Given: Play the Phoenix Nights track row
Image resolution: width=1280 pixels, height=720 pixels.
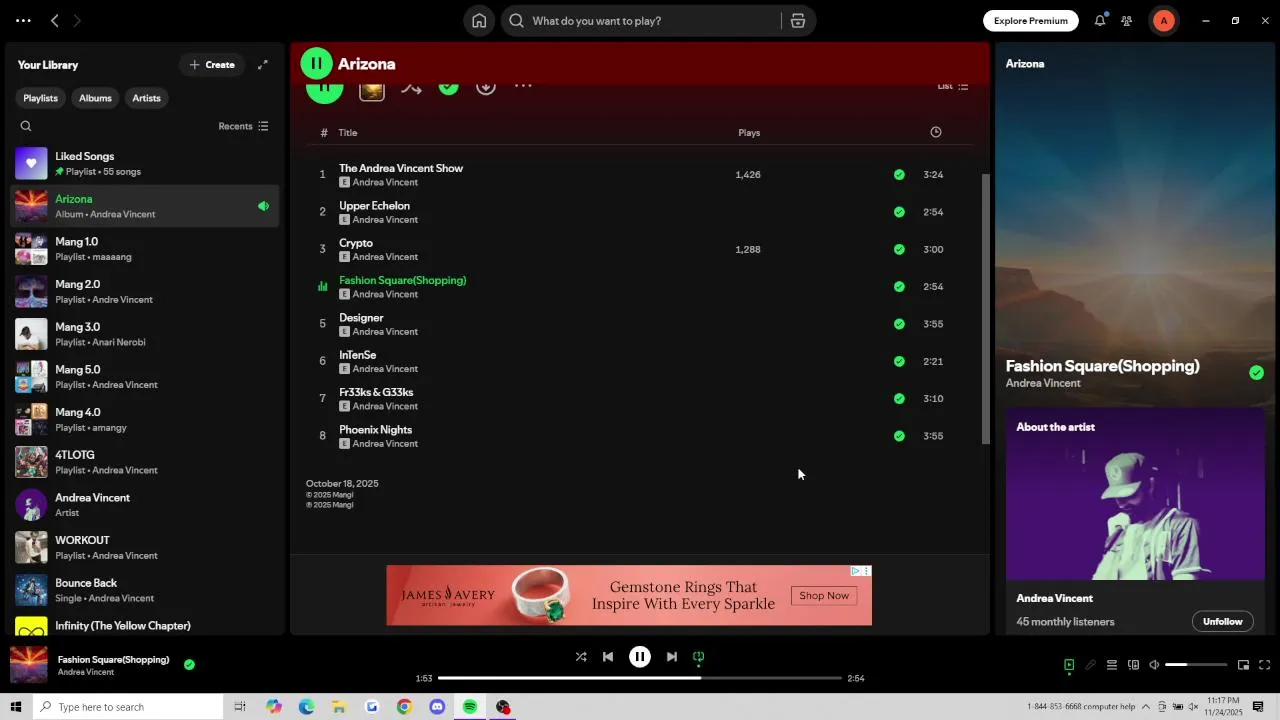Looking at the screenshot, I should click(x=640, y=436).
